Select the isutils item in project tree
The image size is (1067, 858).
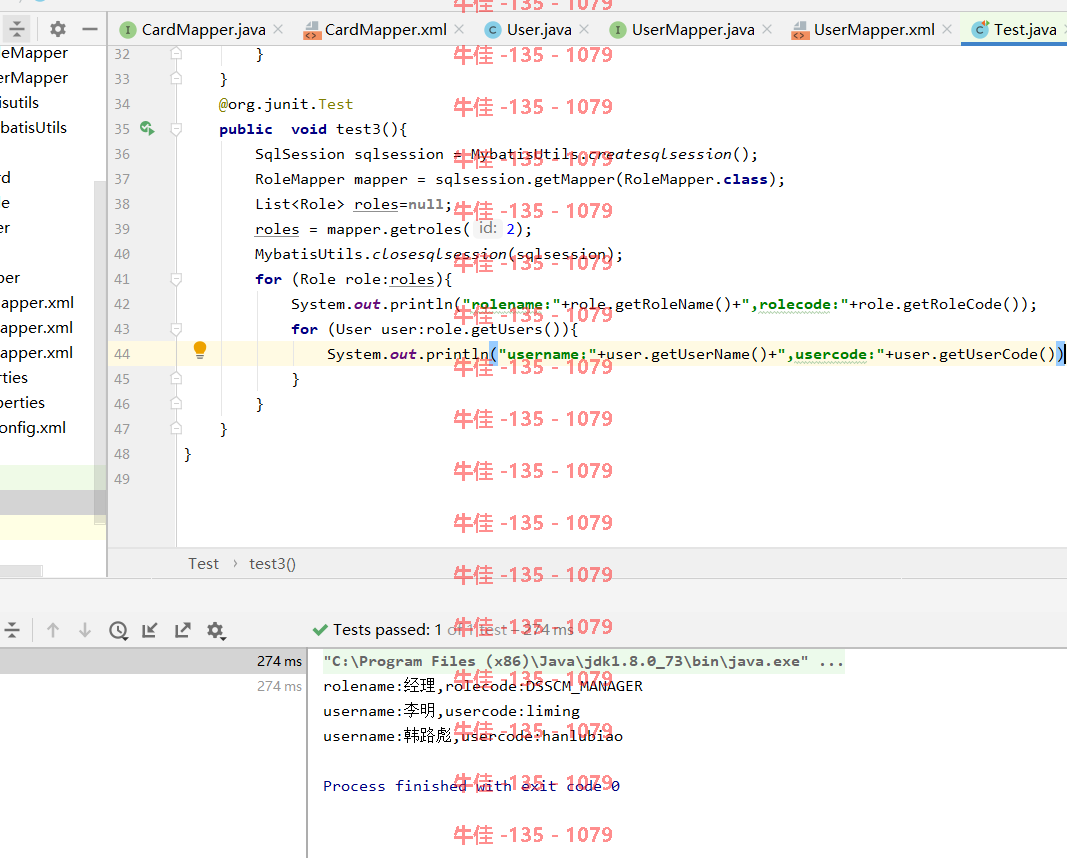click(20, 103)
